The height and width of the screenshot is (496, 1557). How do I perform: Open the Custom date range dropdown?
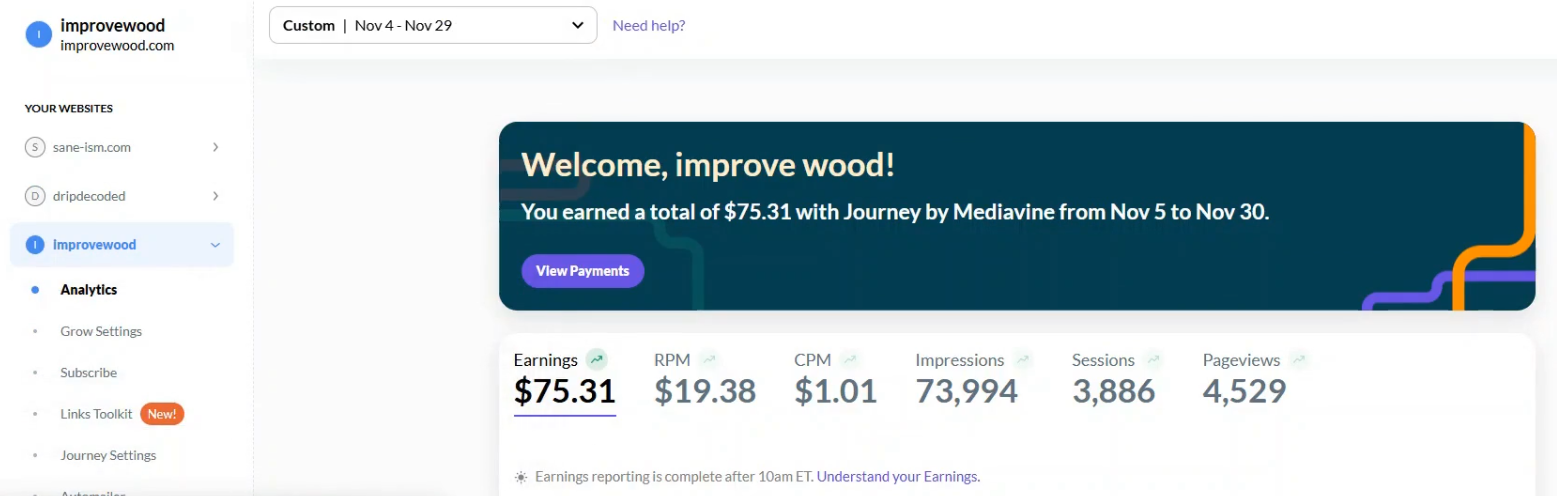pyautogui.click(x=433, y=25)
